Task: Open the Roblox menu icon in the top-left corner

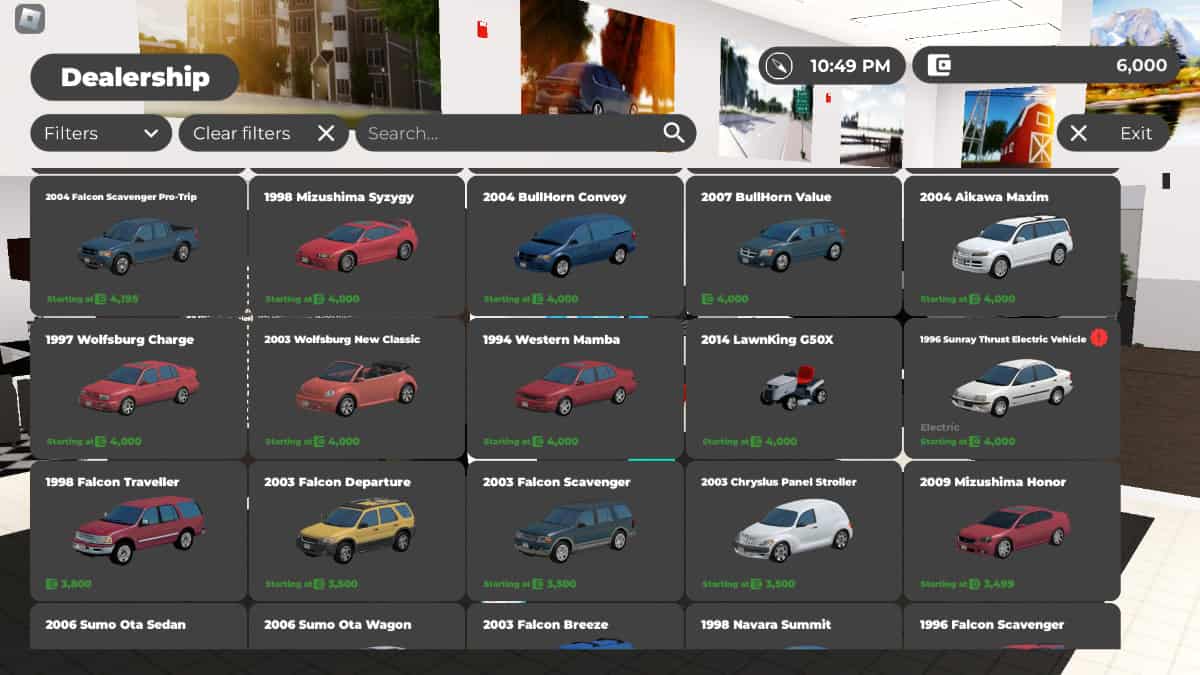Action: [x=30, y=19]
